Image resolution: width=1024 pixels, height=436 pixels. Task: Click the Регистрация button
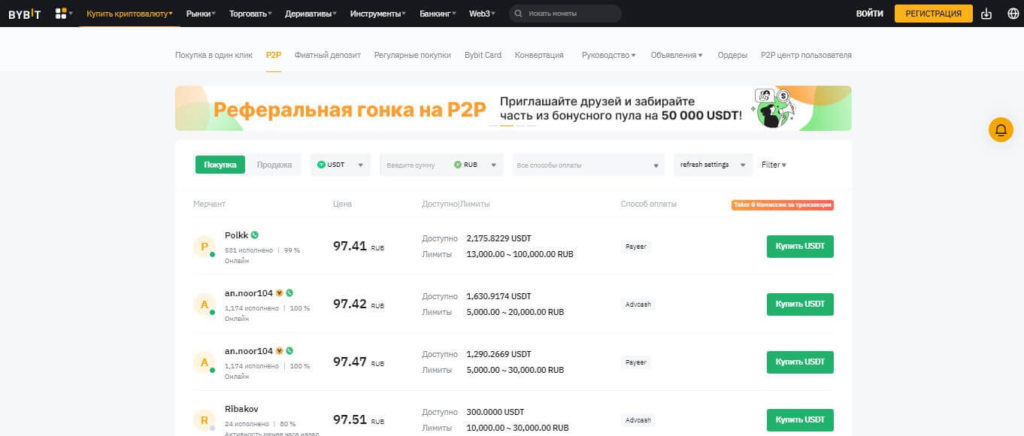click(x=933, y=14)
